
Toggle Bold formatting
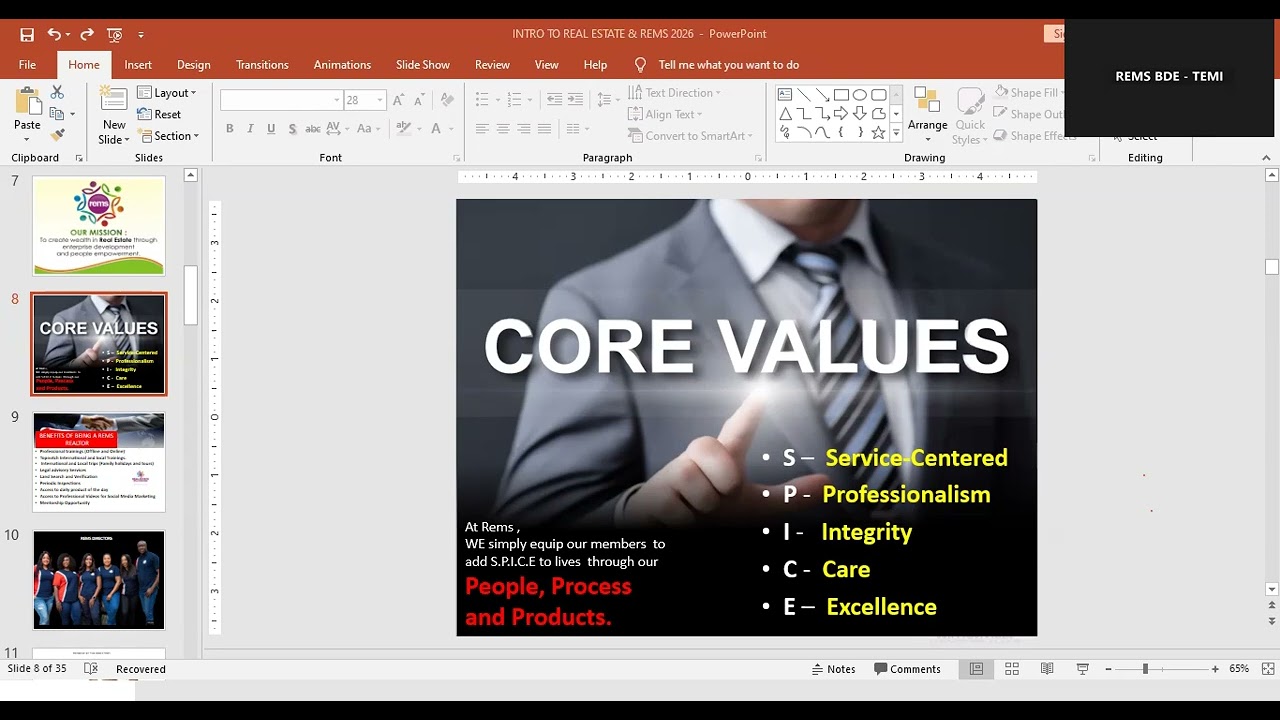pyautogui.click(x=229, y=129)
